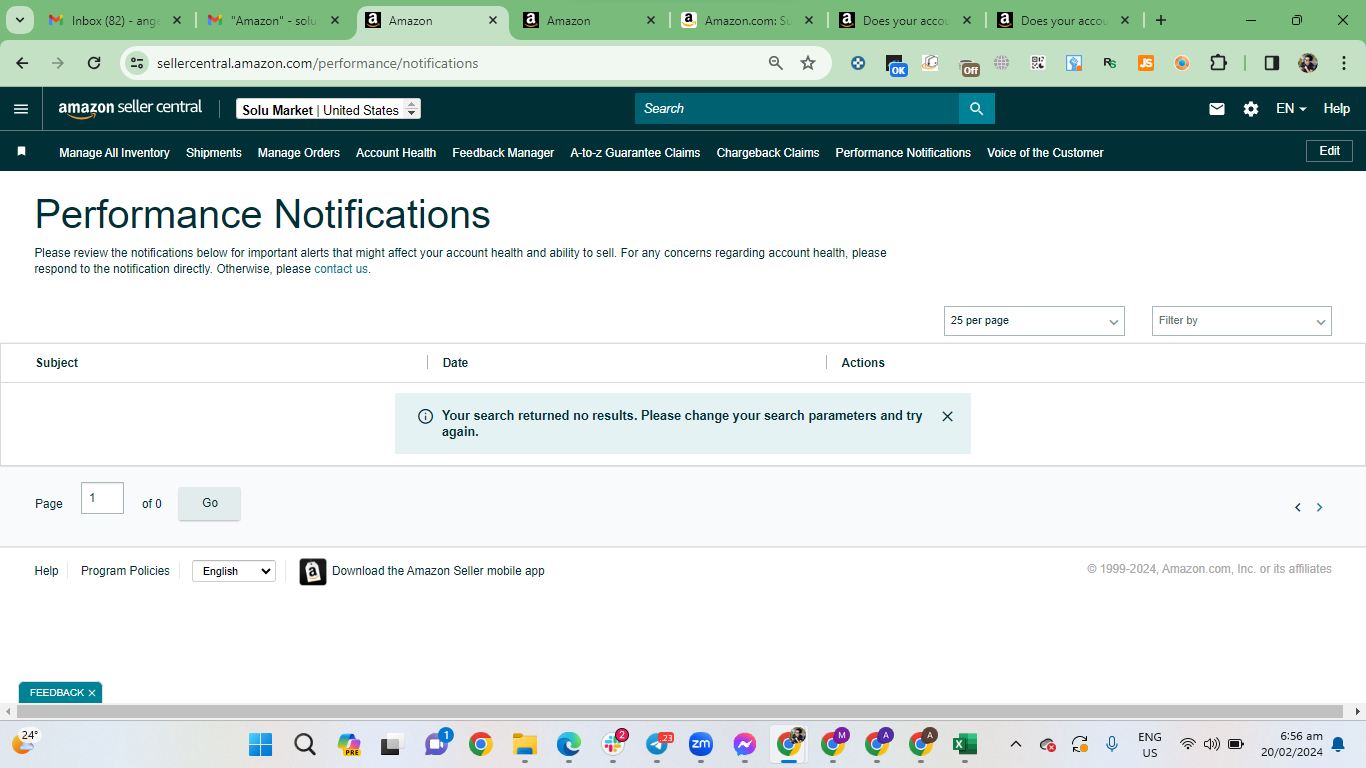Click the page number input box
The image size is (1366, 768).
[102, 498]
